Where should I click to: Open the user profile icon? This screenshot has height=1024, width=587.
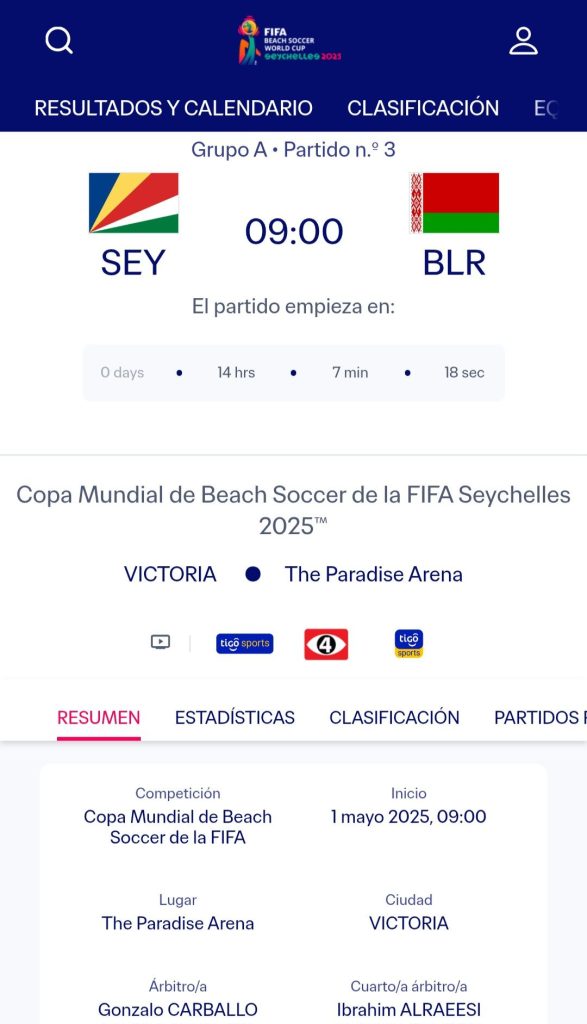pyautogui.click(x=523, y=40)
